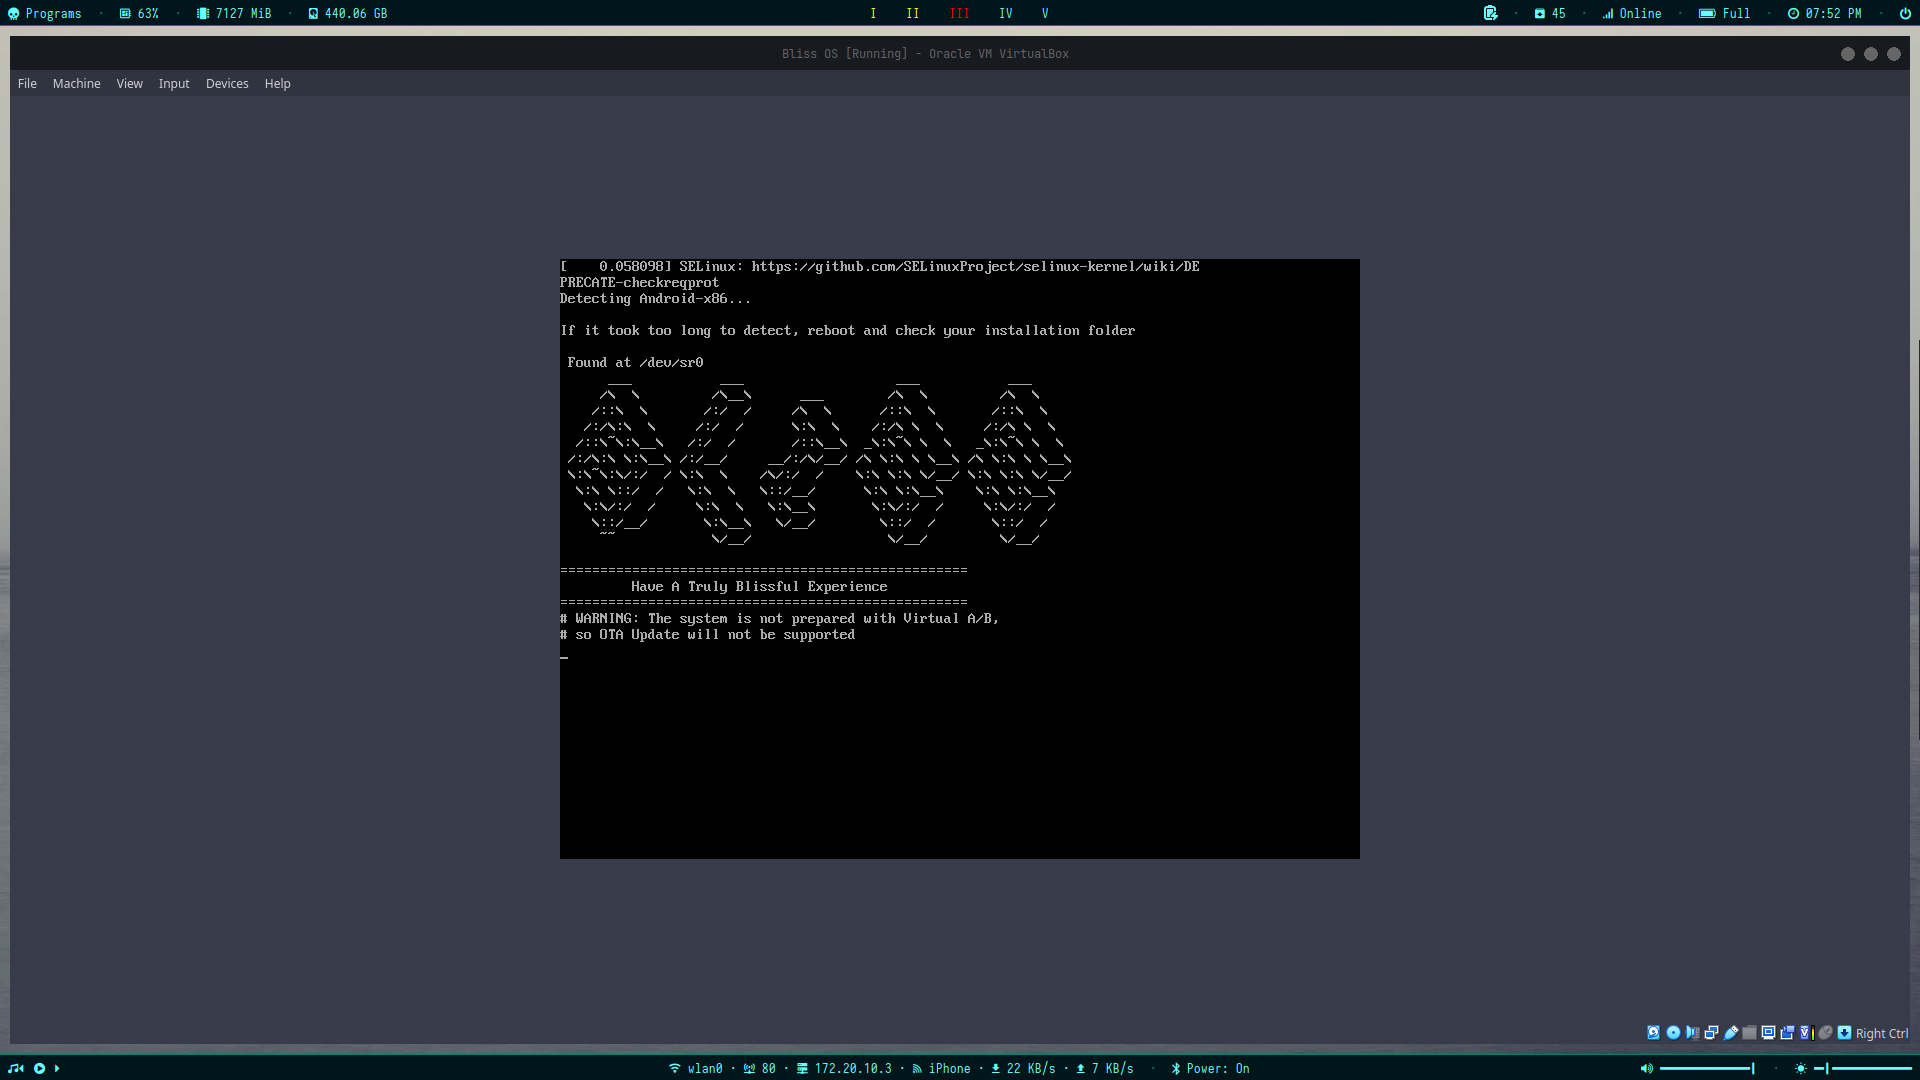Click the CPU virtualization V indicator
1920x1080 pixels.
1806,1033
